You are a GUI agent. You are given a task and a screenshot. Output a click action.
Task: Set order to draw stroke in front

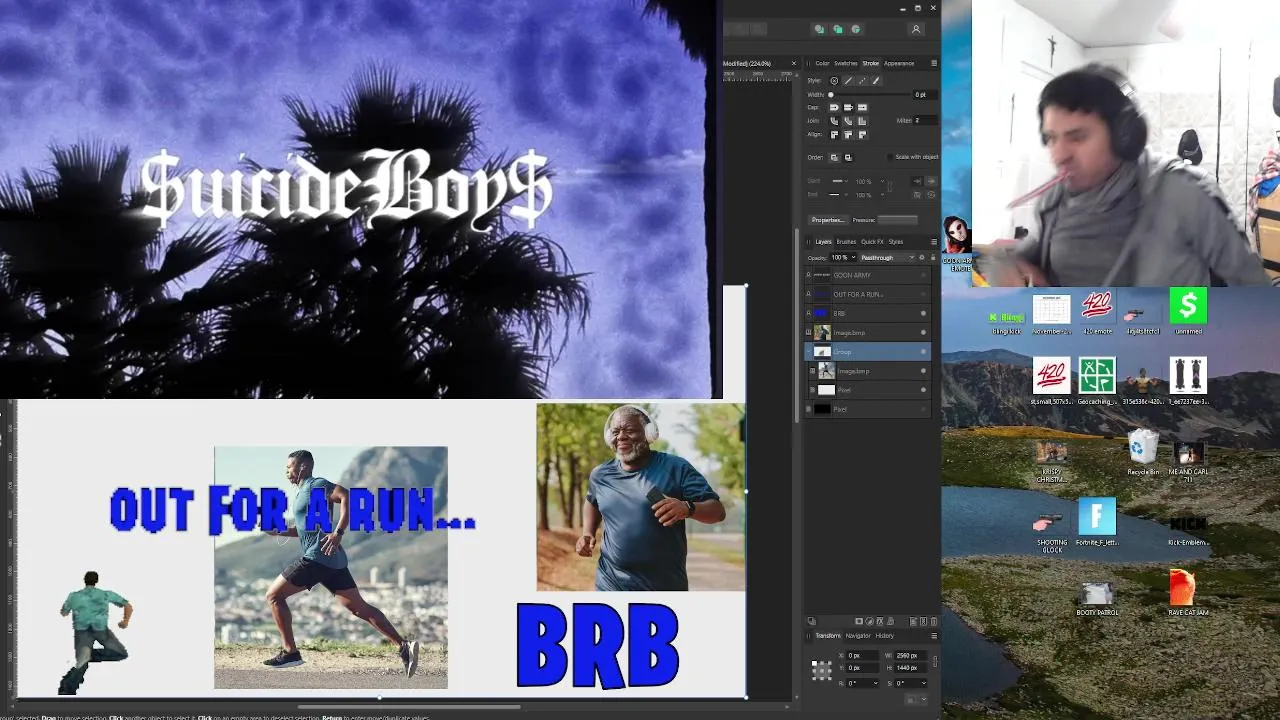click(x=848, y=158)
